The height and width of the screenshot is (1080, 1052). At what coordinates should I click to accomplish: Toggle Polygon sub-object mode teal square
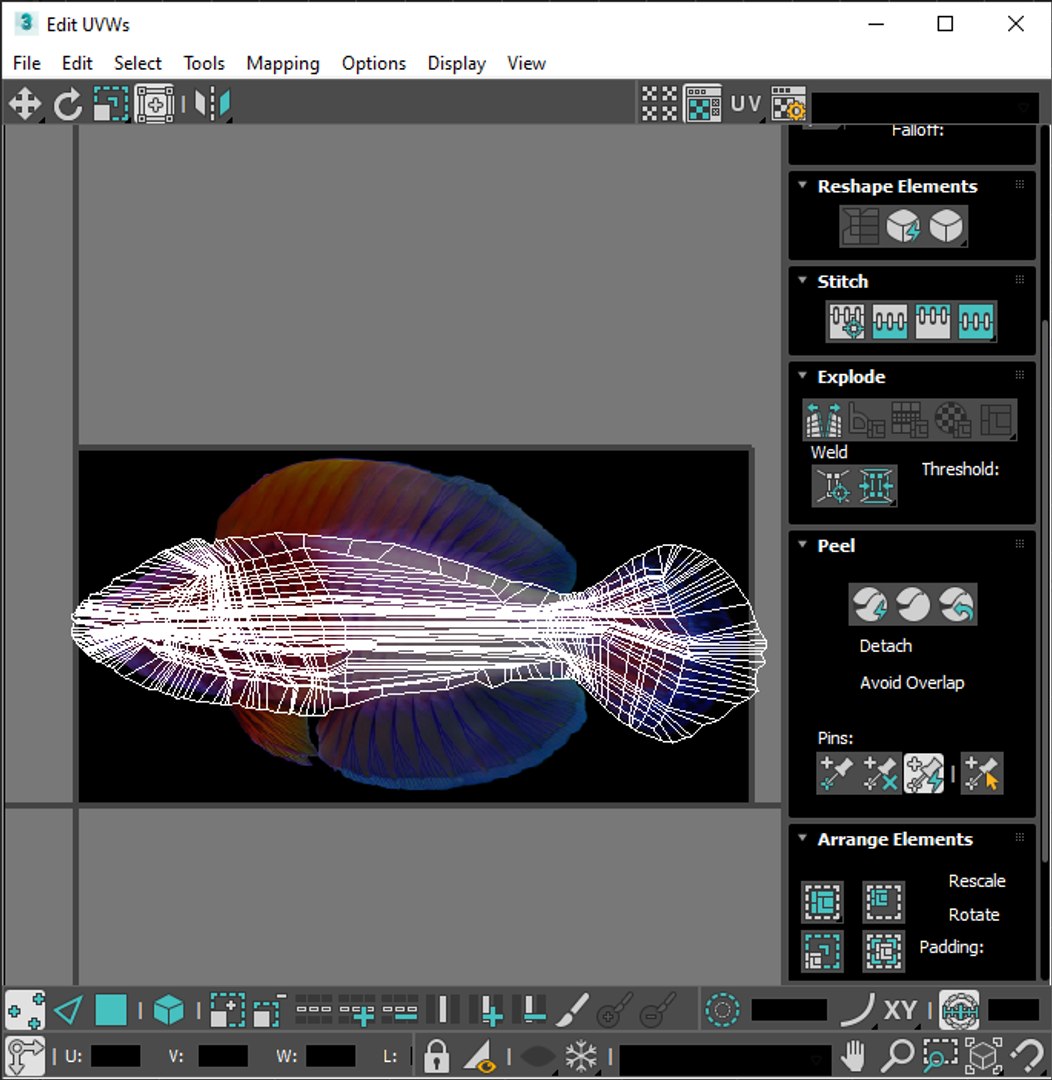(111, 1010)
